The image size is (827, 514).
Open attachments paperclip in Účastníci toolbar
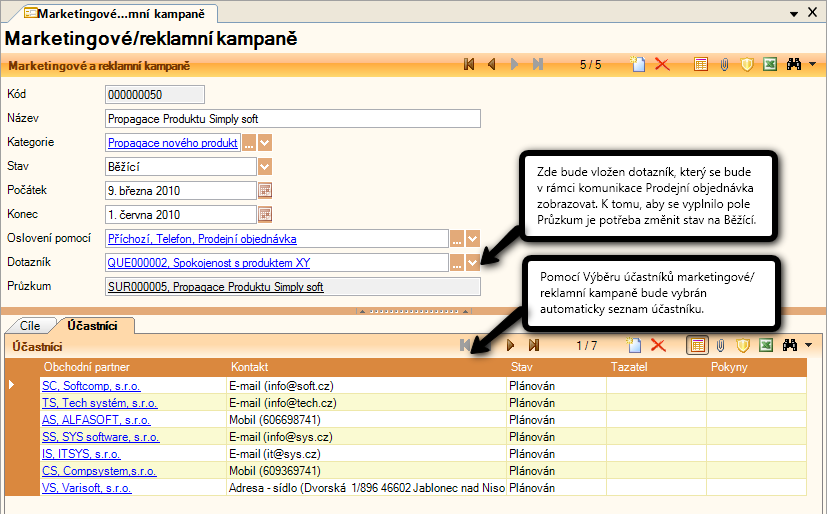coord(720,345)
